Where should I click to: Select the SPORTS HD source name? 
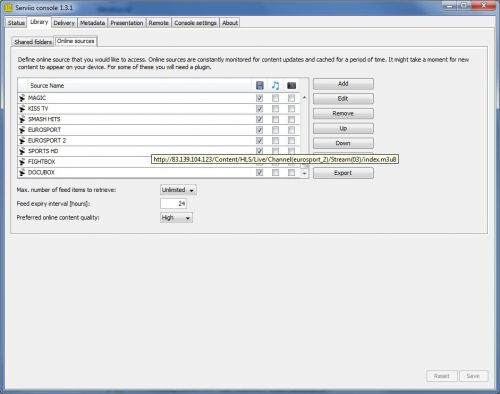point(43,151)
